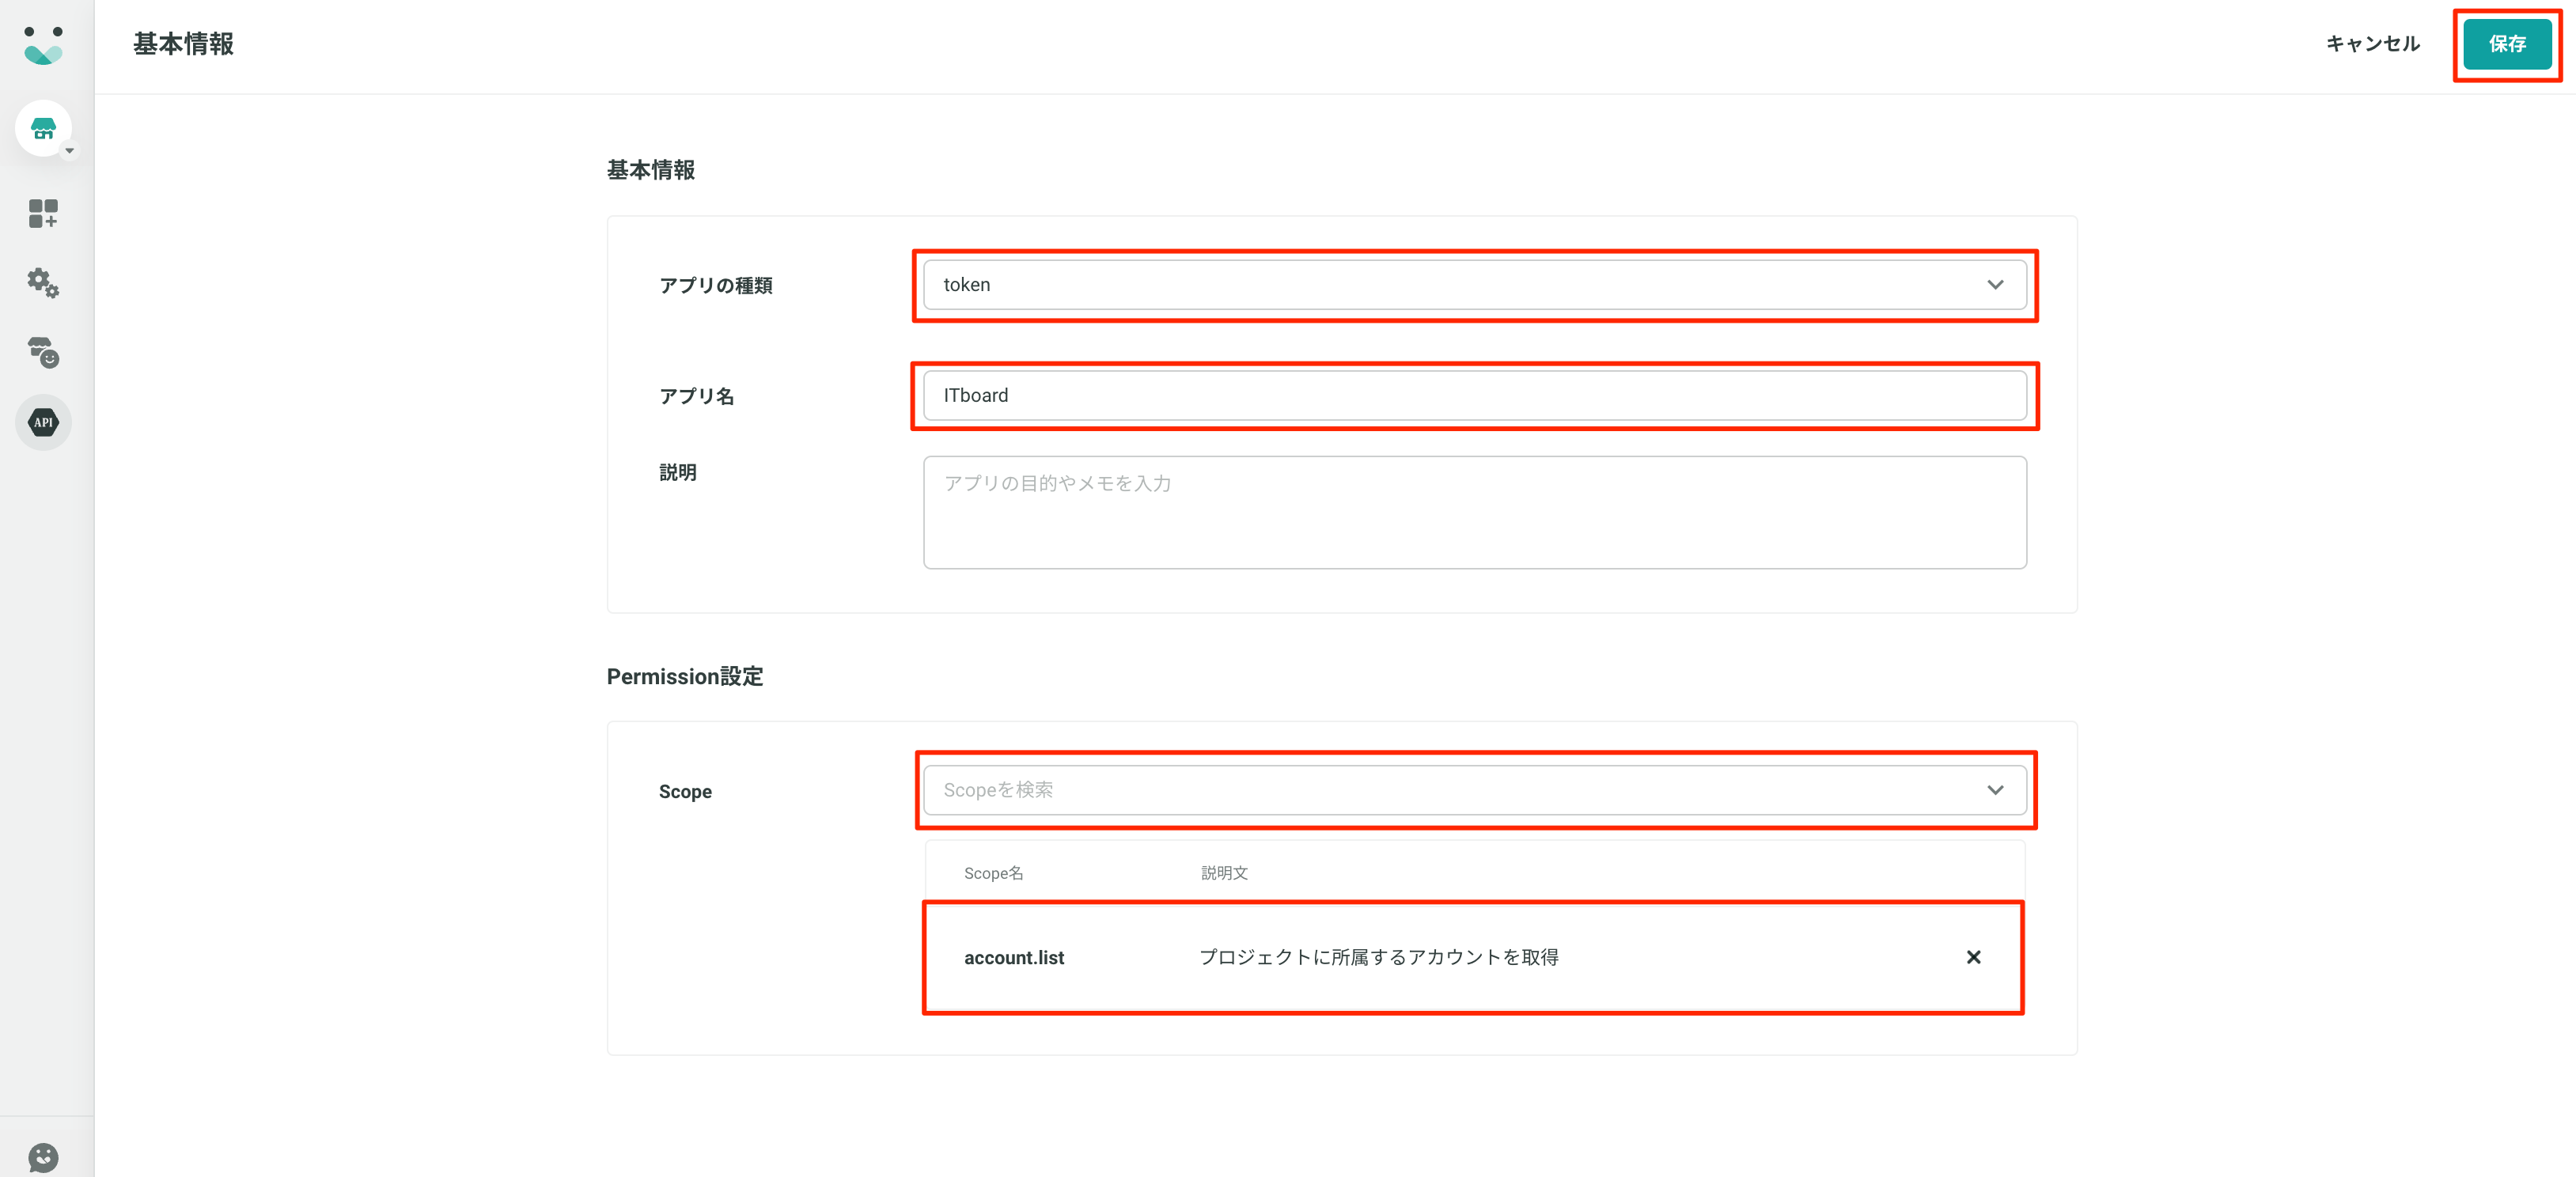
Task: Open the store icon in sidebar
Action: click(43, 128)
